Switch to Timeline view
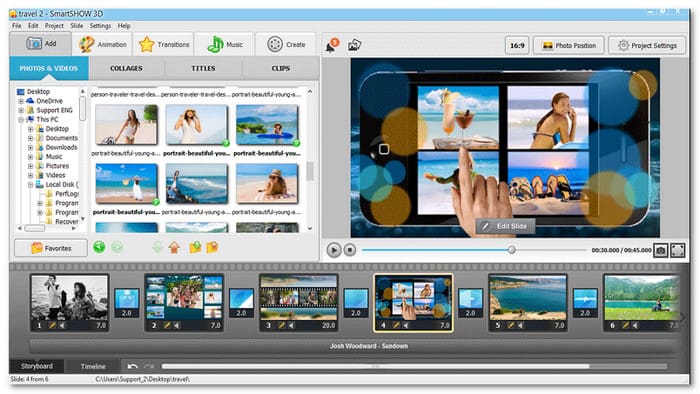This screenshot has height=394, width=700. (93, 366)
